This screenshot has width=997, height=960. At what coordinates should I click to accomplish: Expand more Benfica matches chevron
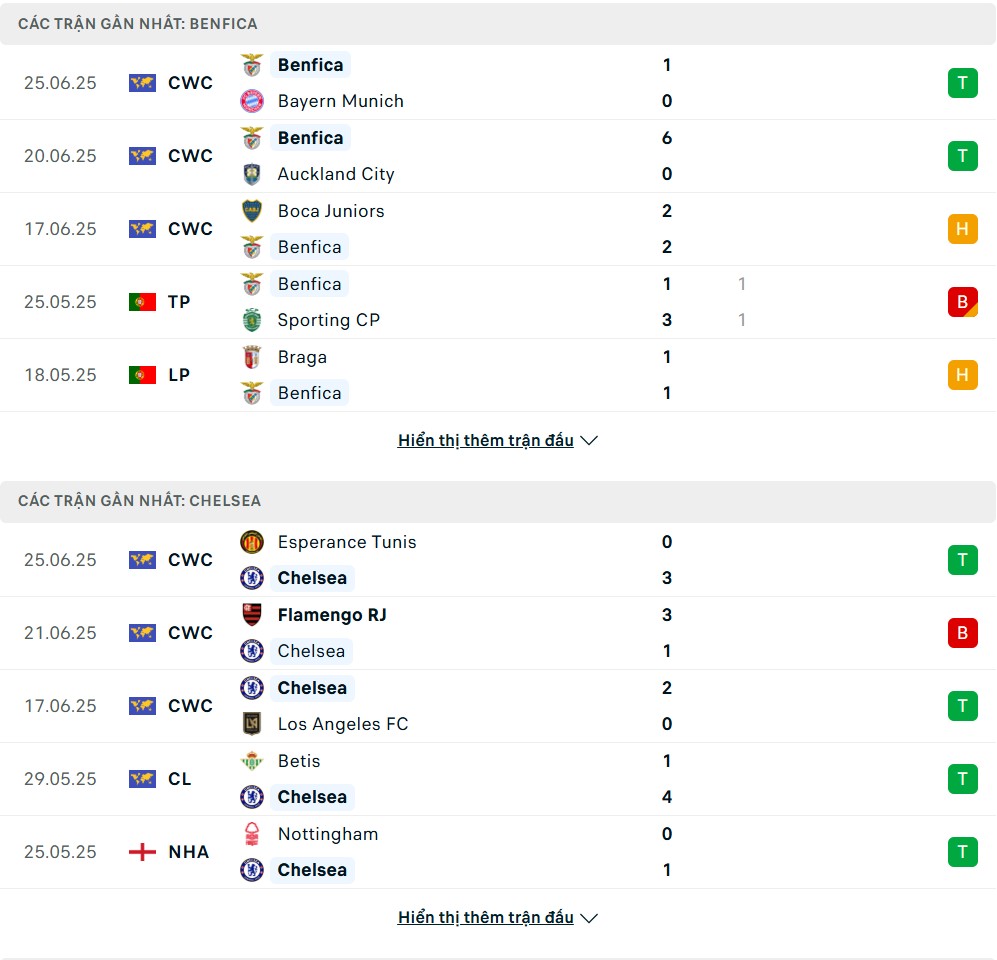pos(589,441)
